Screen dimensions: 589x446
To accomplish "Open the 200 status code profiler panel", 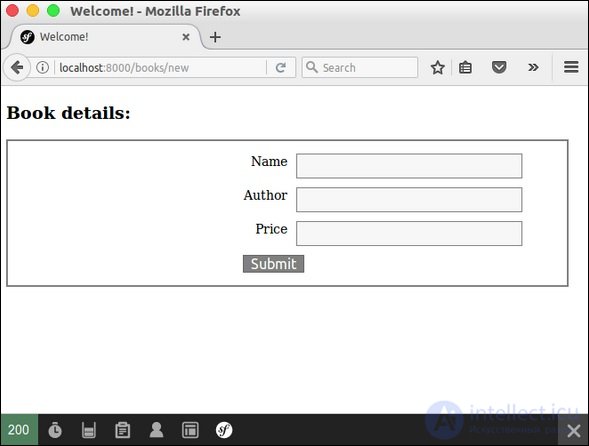I will coord(19,430).
